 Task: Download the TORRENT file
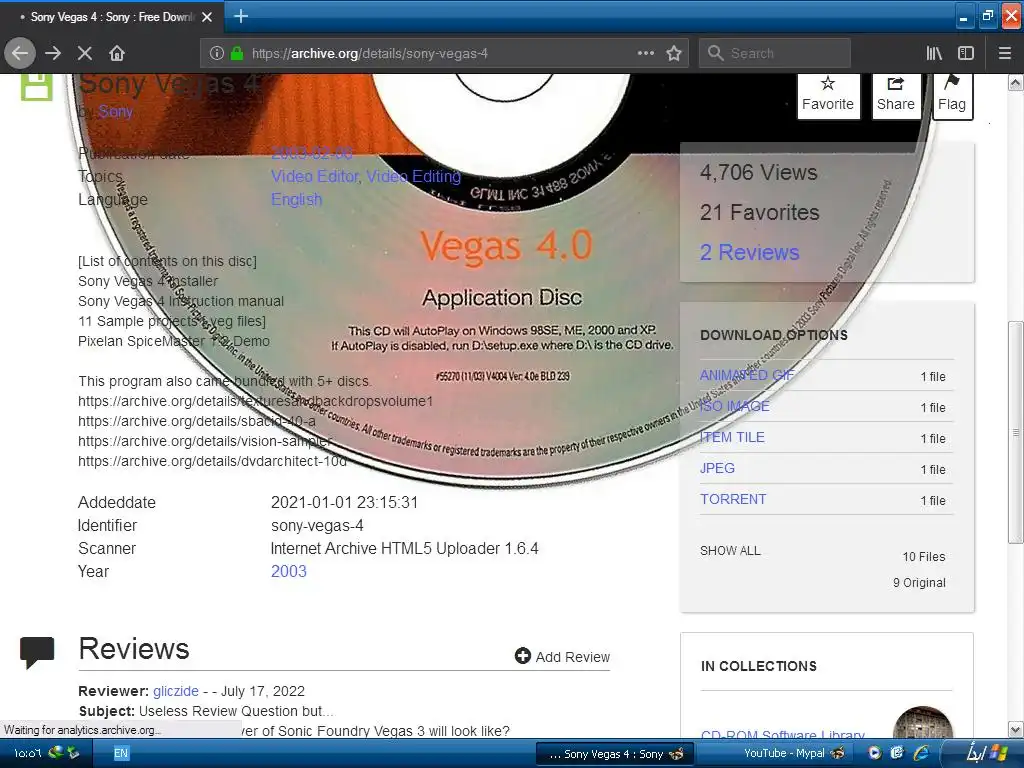coord(733,499)
